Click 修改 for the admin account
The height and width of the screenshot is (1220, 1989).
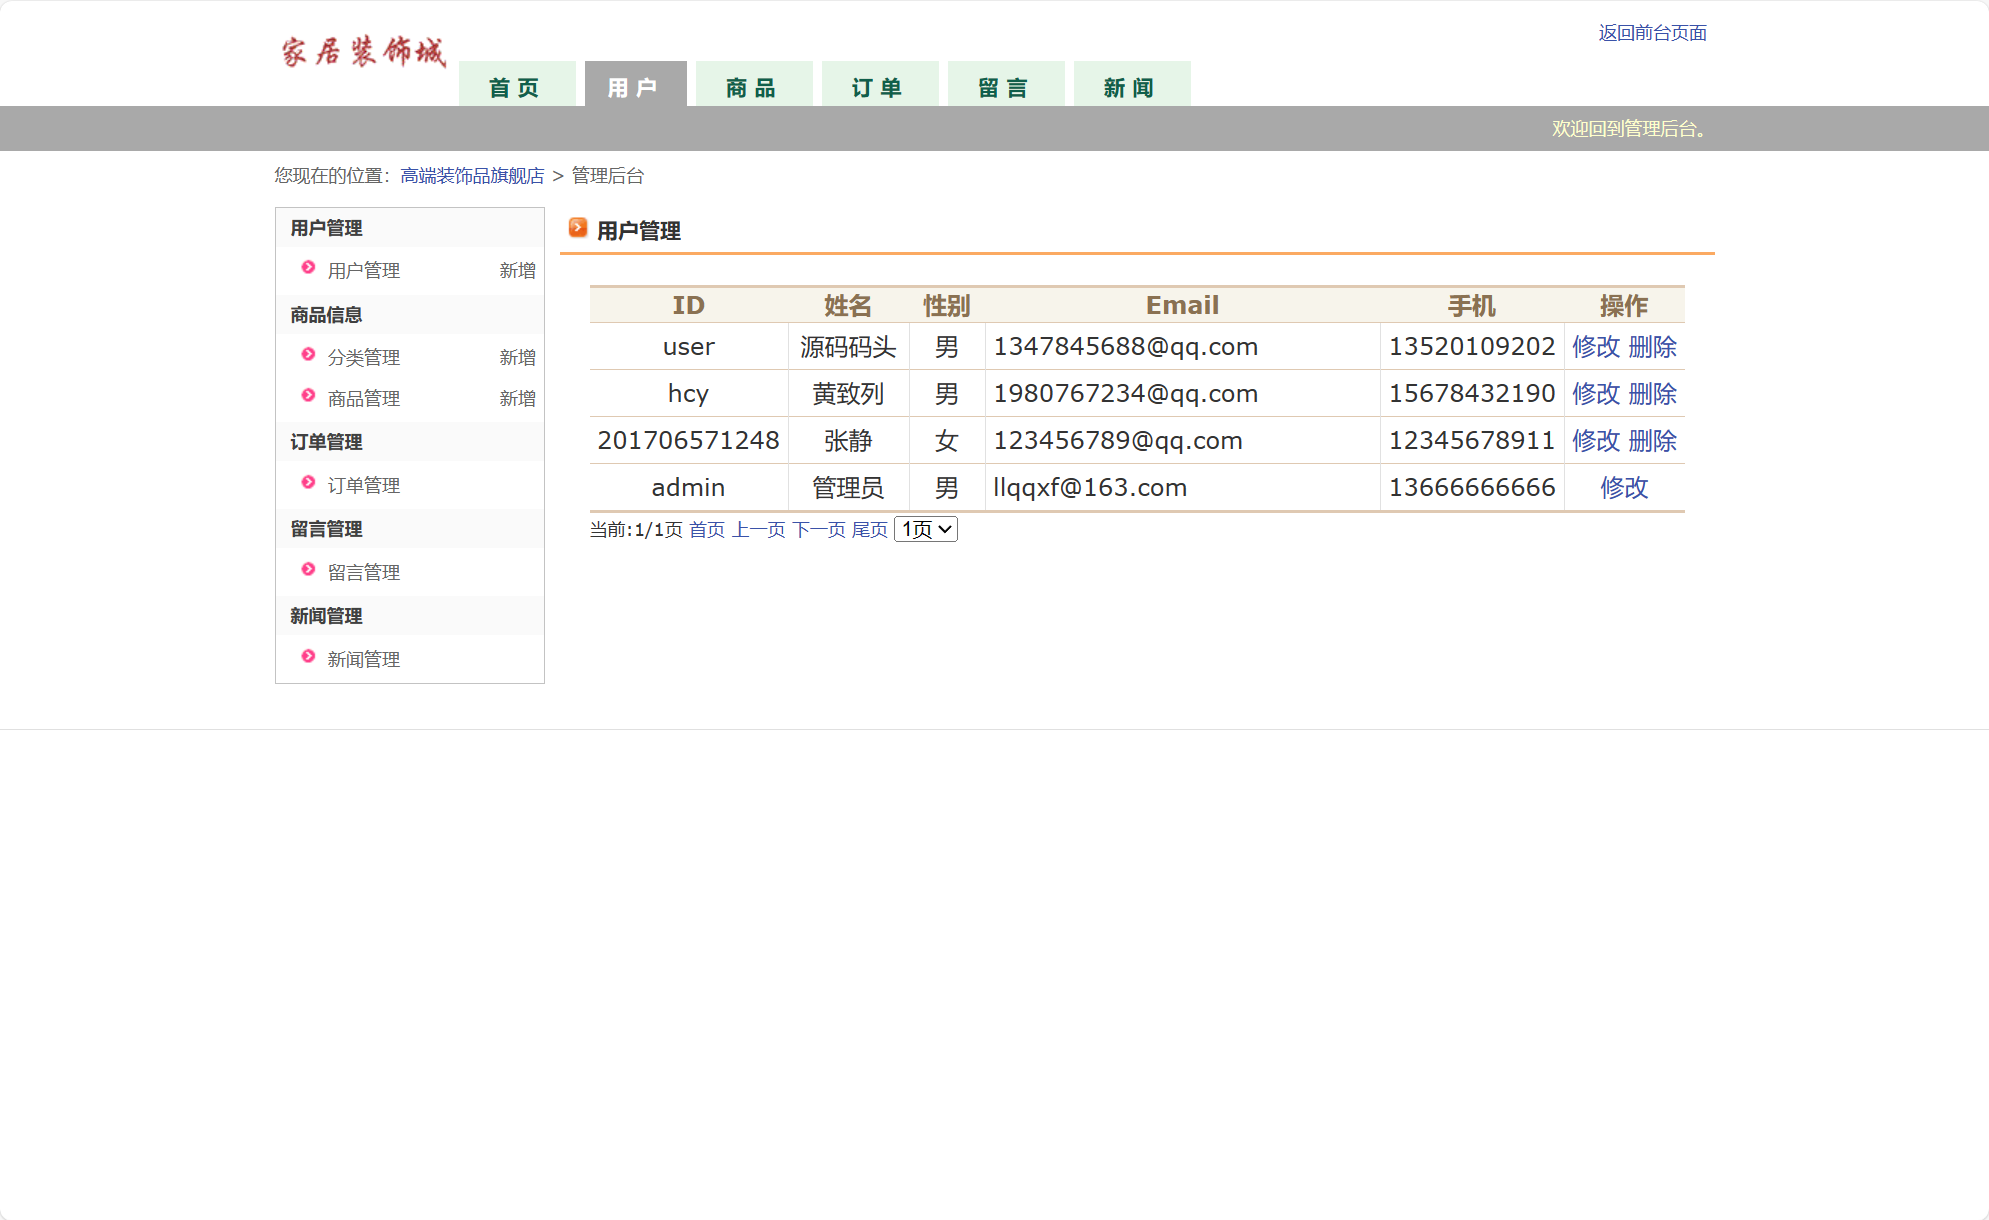pos(1623,488)
